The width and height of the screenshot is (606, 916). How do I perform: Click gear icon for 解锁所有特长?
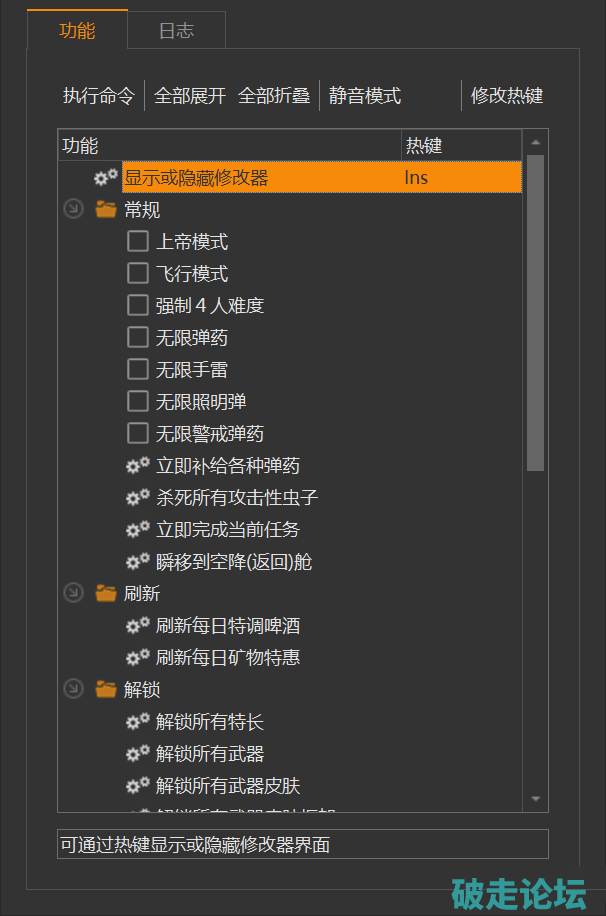137,722
